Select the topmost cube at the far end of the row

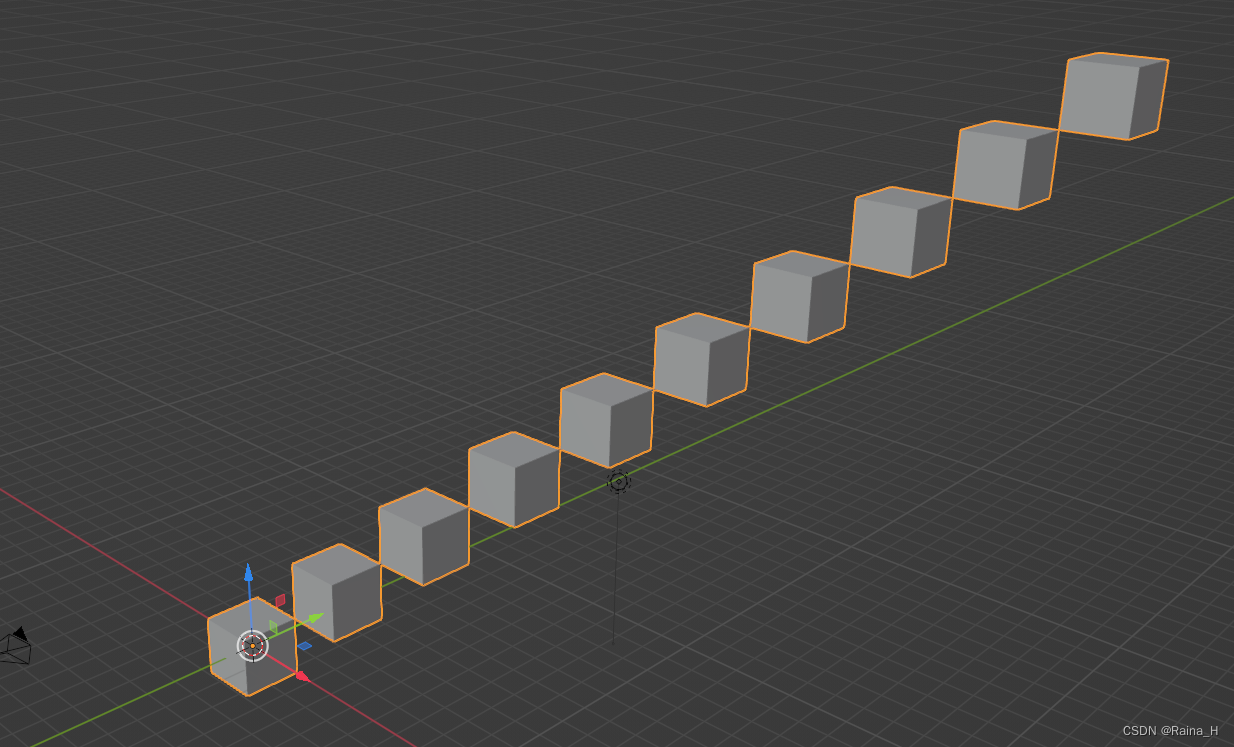pyautogui.click(x=1113, y=96)
